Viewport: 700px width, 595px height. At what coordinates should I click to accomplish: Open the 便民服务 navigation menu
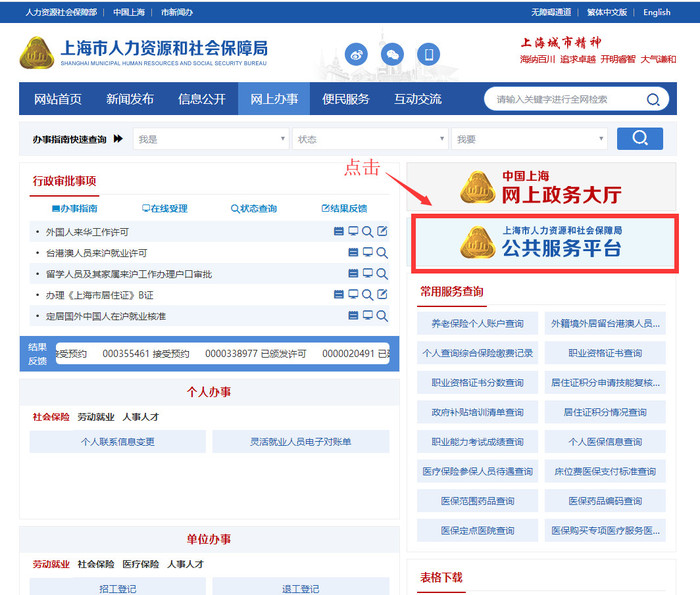[x=345, y=99]
